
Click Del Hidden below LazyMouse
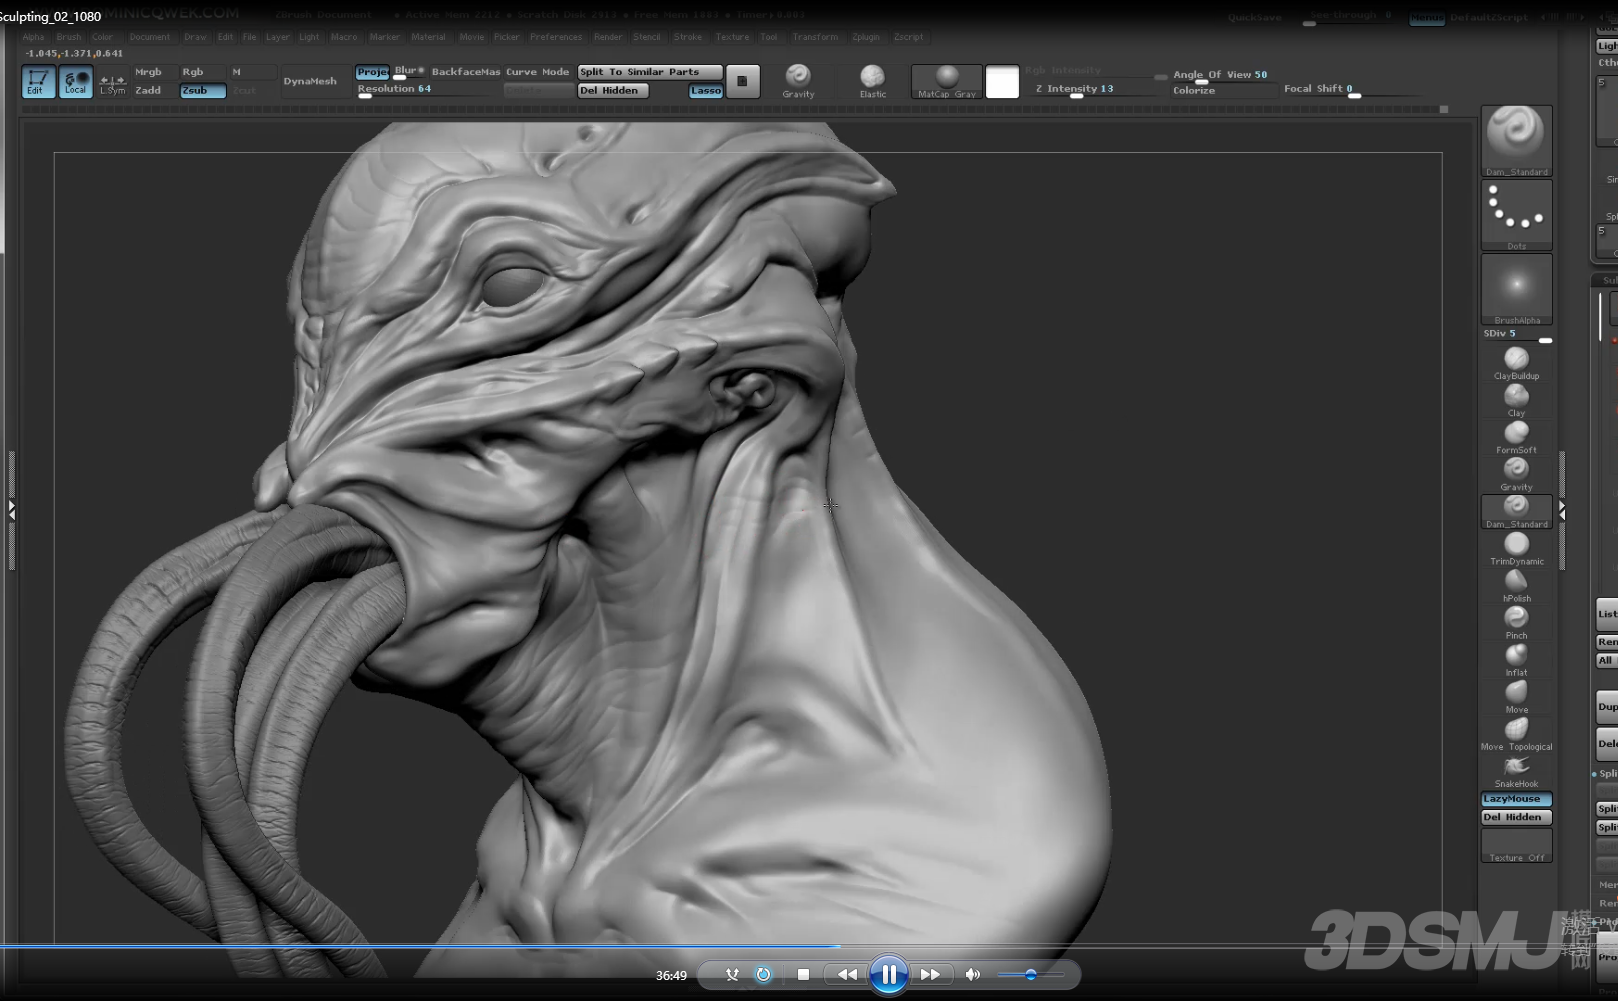click(x=1516, y=817)
